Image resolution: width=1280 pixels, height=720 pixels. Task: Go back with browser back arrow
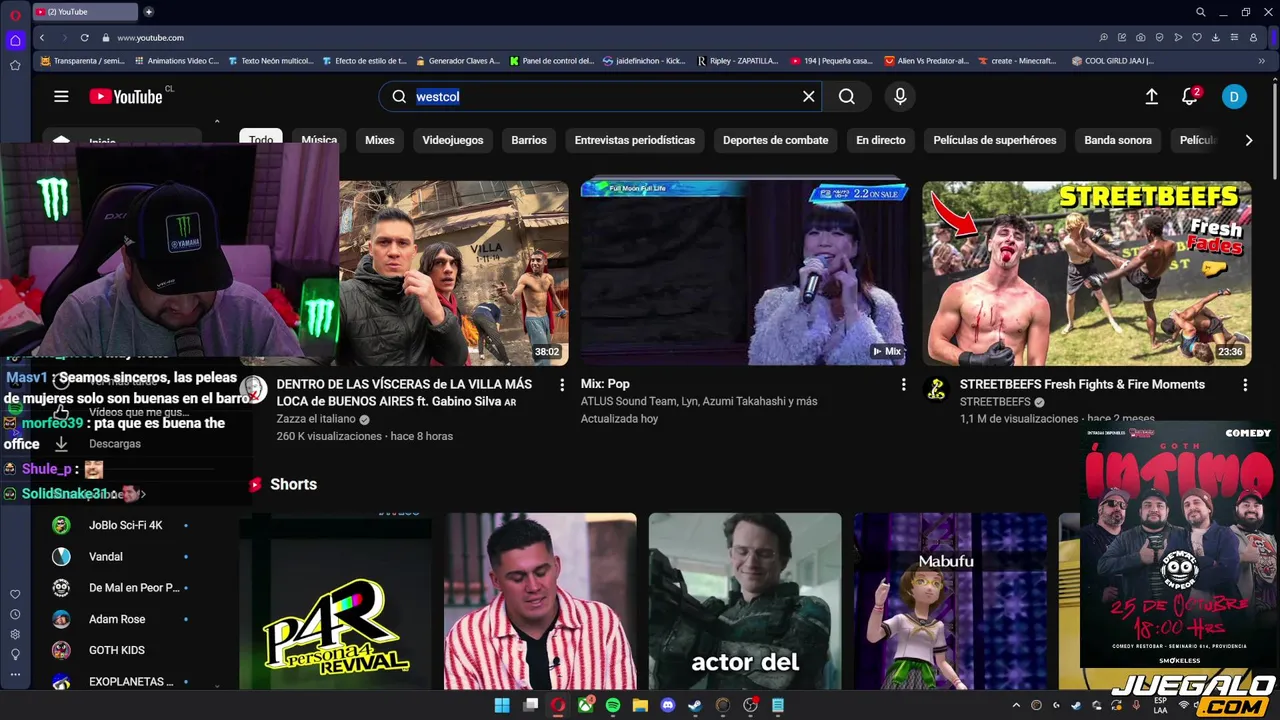tap(42, 38)
